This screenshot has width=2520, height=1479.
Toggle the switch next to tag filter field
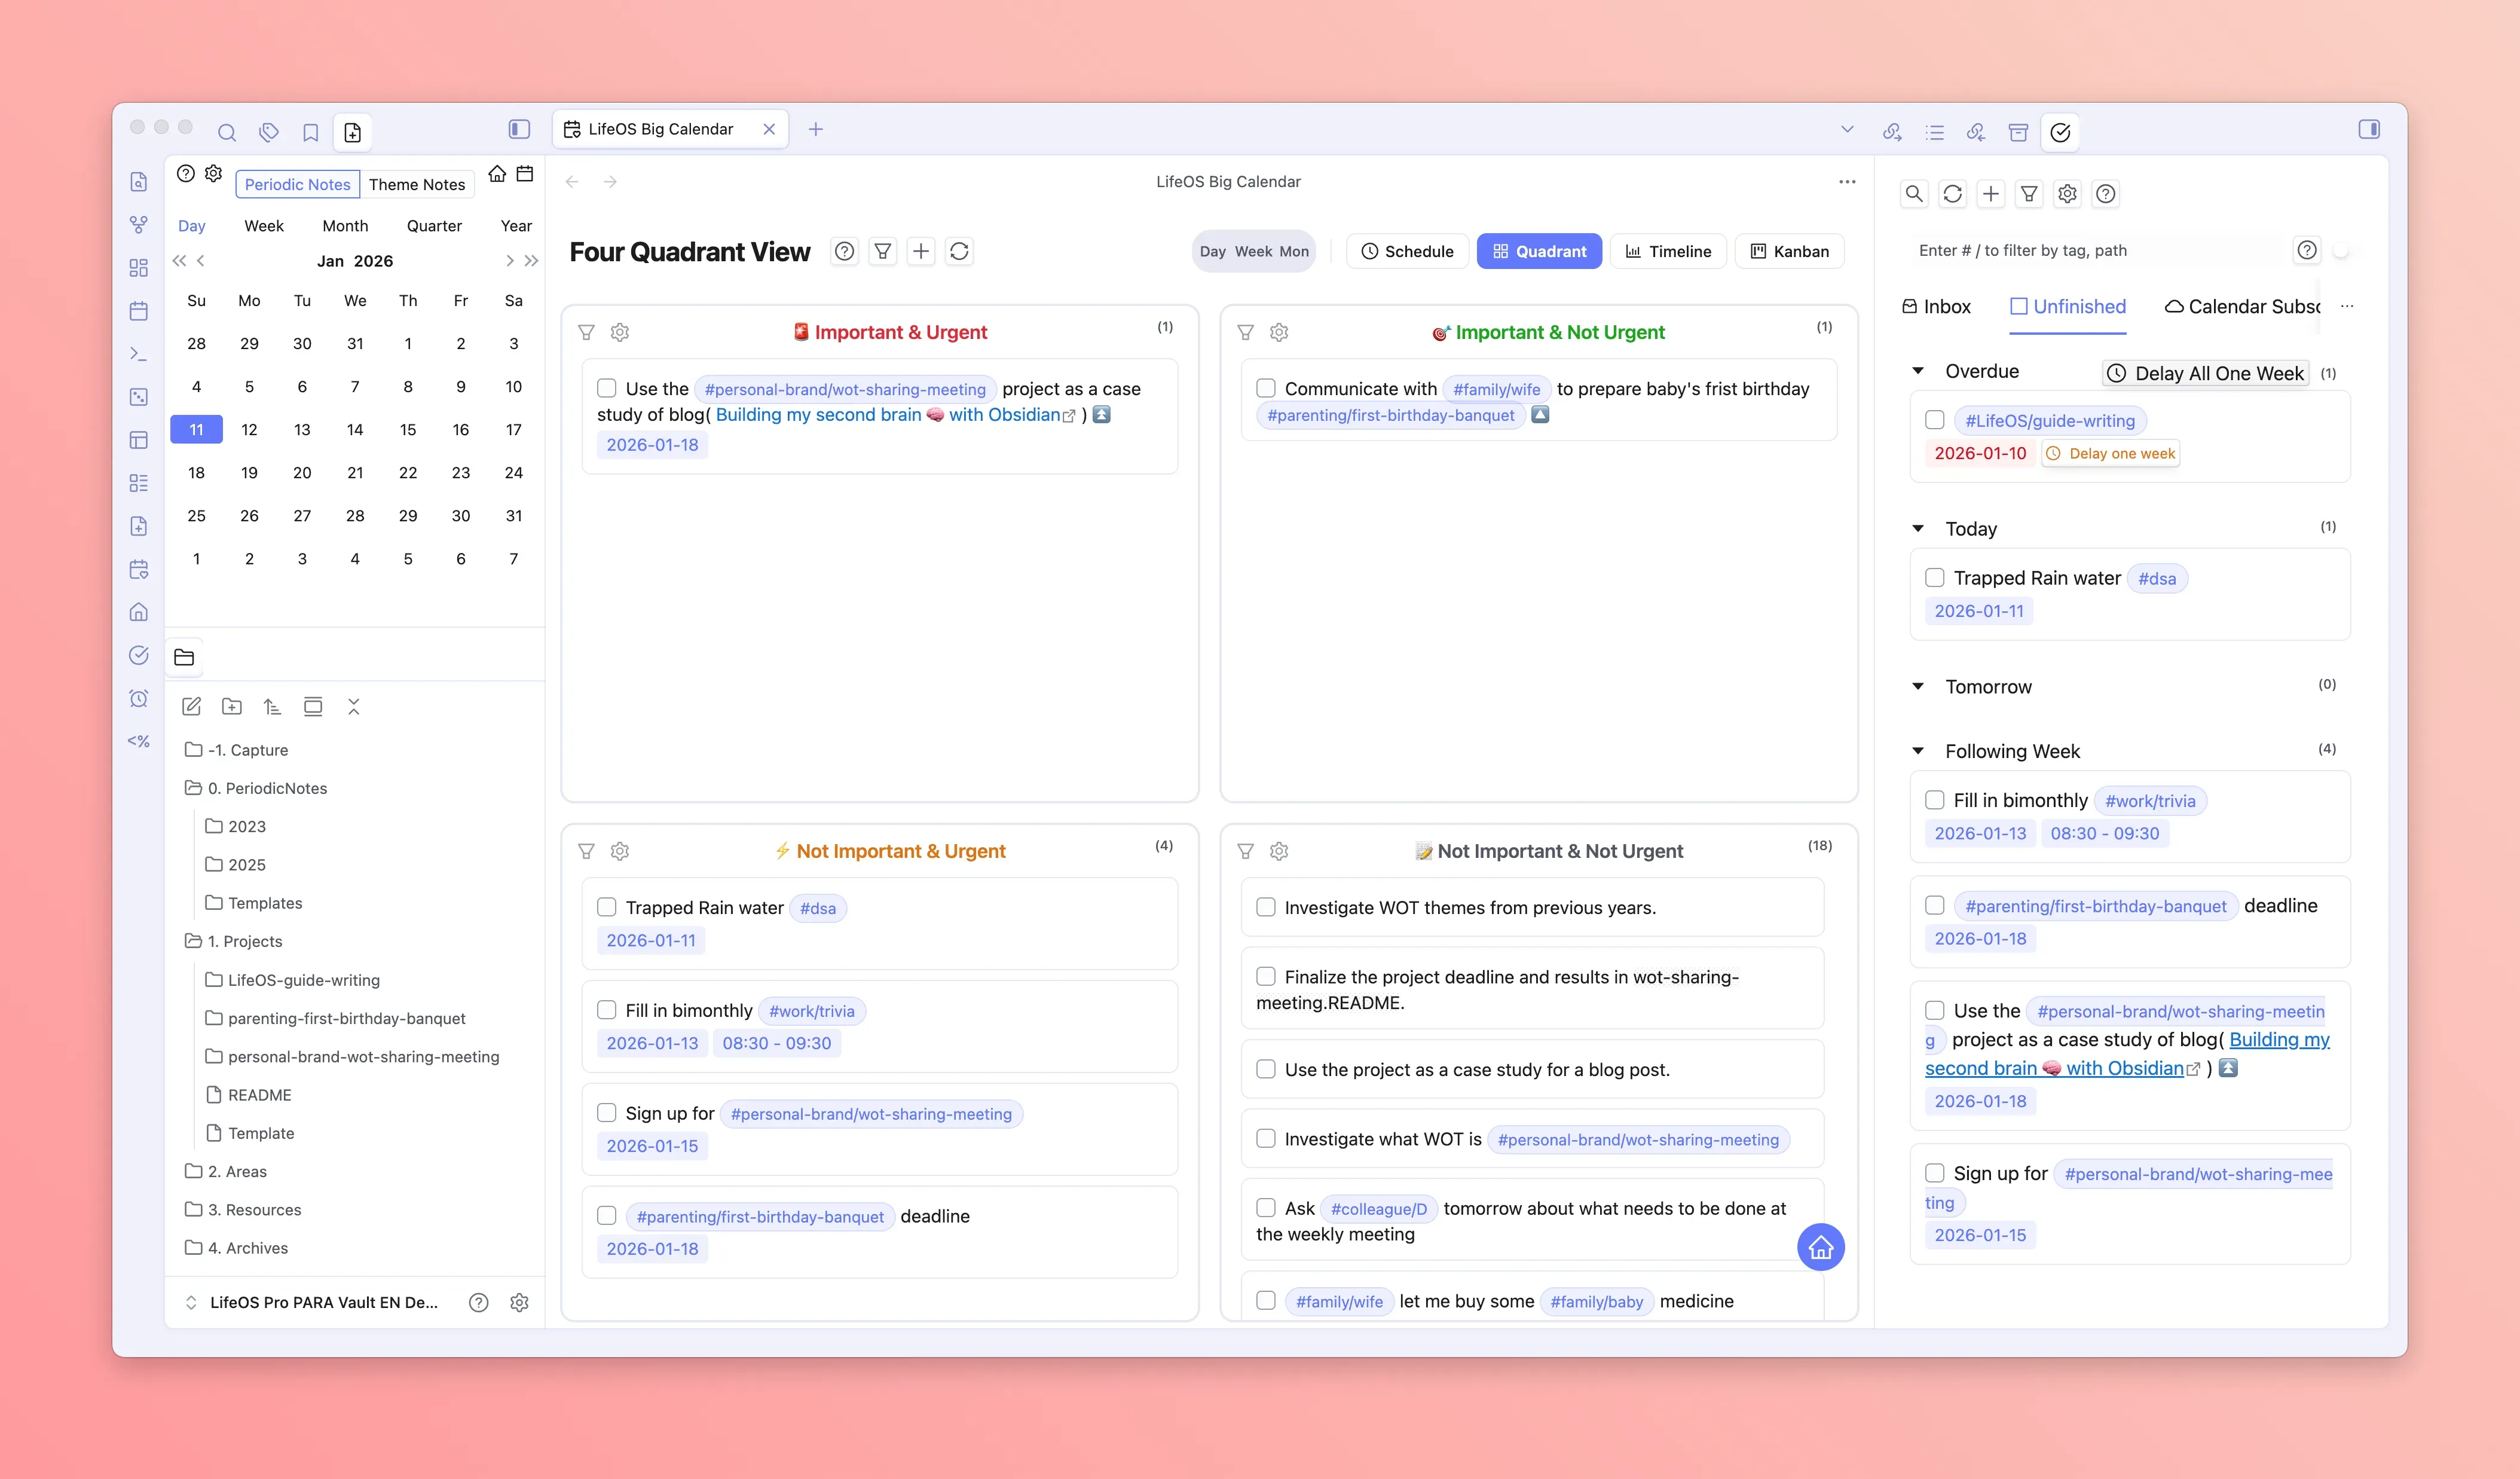(2342, 251)
